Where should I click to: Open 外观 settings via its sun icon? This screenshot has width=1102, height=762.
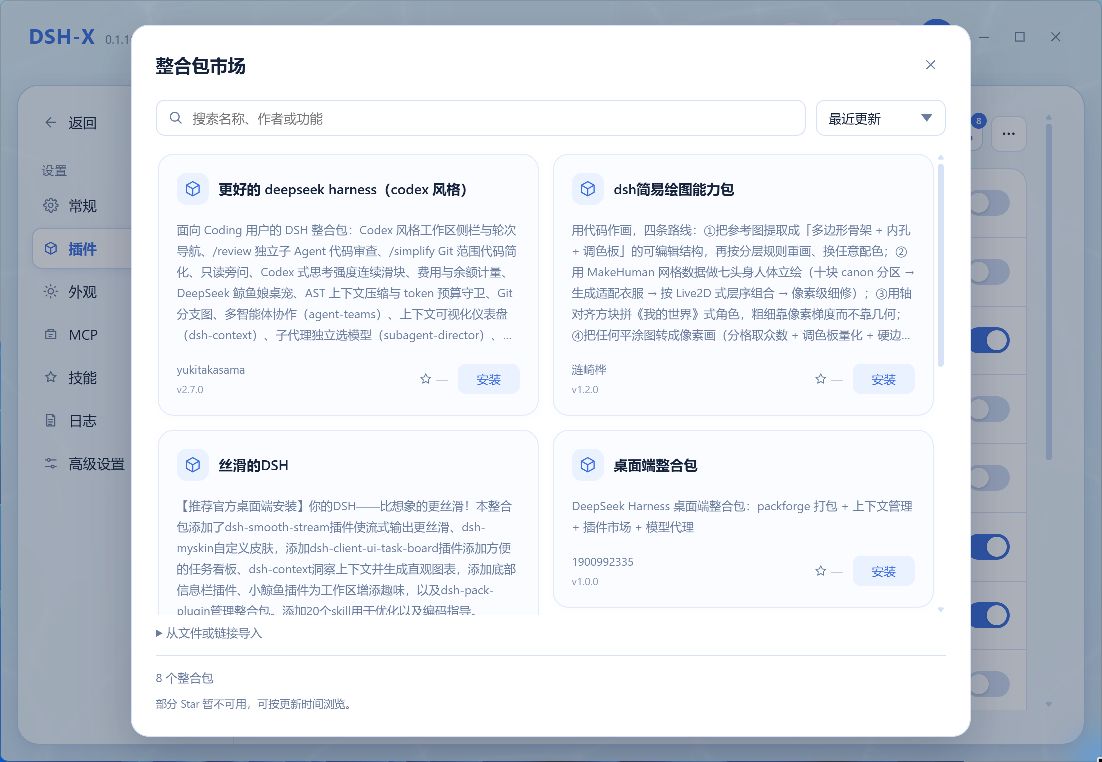[x=51, y=291]
